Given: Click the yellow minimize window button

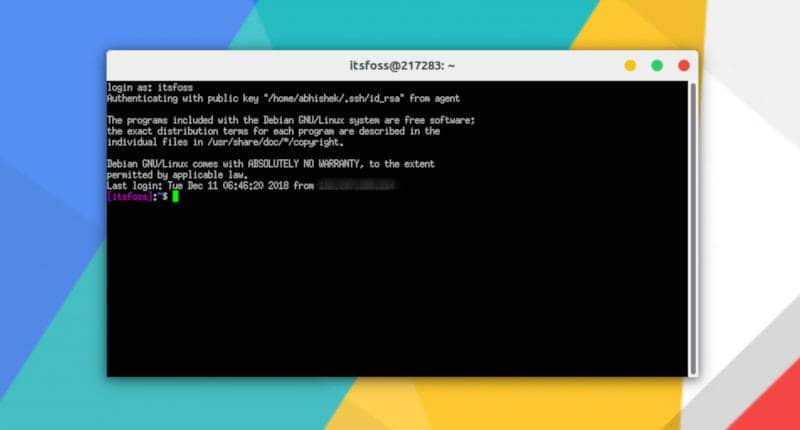Looking at the screenshot, I should (630, 66).
